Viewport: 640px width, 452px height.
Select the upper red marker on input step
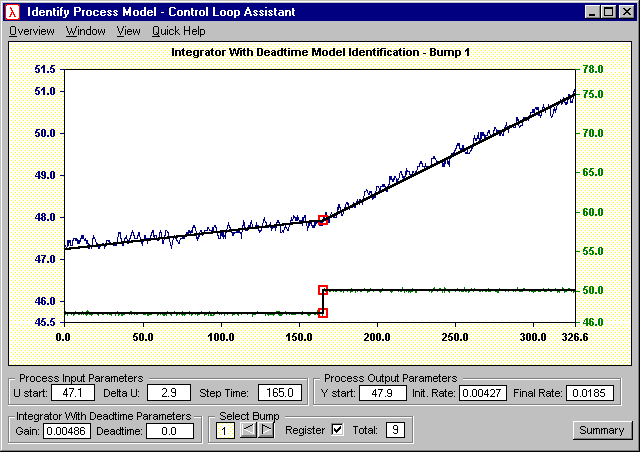323,290
